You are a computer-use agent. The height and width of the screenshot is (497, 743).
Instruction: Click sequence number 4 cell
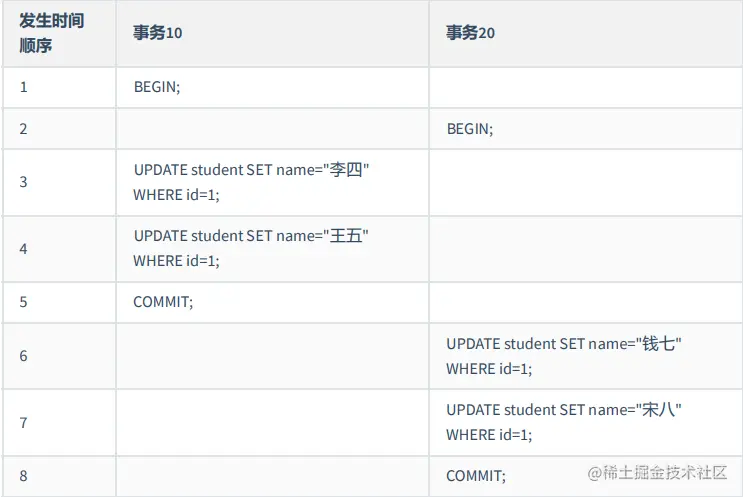24,248
